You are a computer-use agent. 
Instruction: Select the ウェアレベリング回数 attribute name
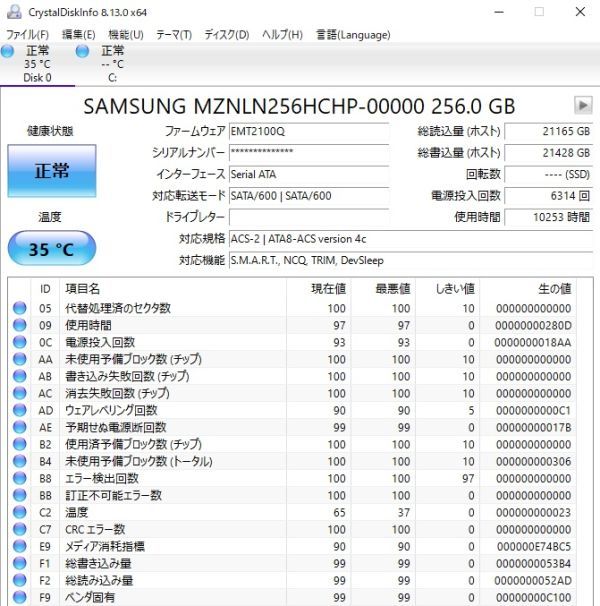point(111,410)
